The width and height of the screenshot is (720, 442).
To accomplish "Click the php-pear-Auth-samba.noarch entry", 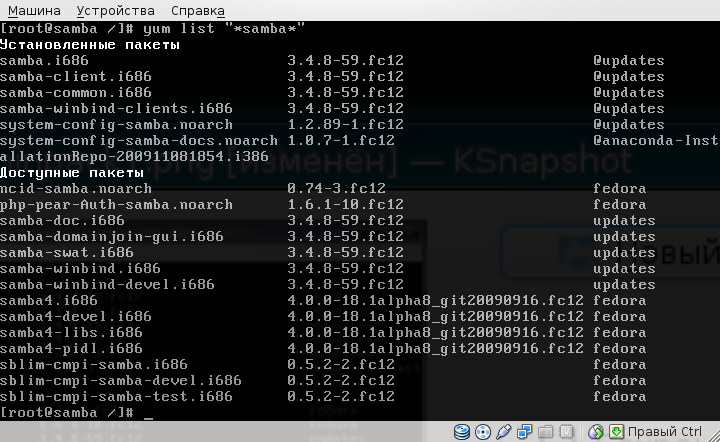I will 116,205.
